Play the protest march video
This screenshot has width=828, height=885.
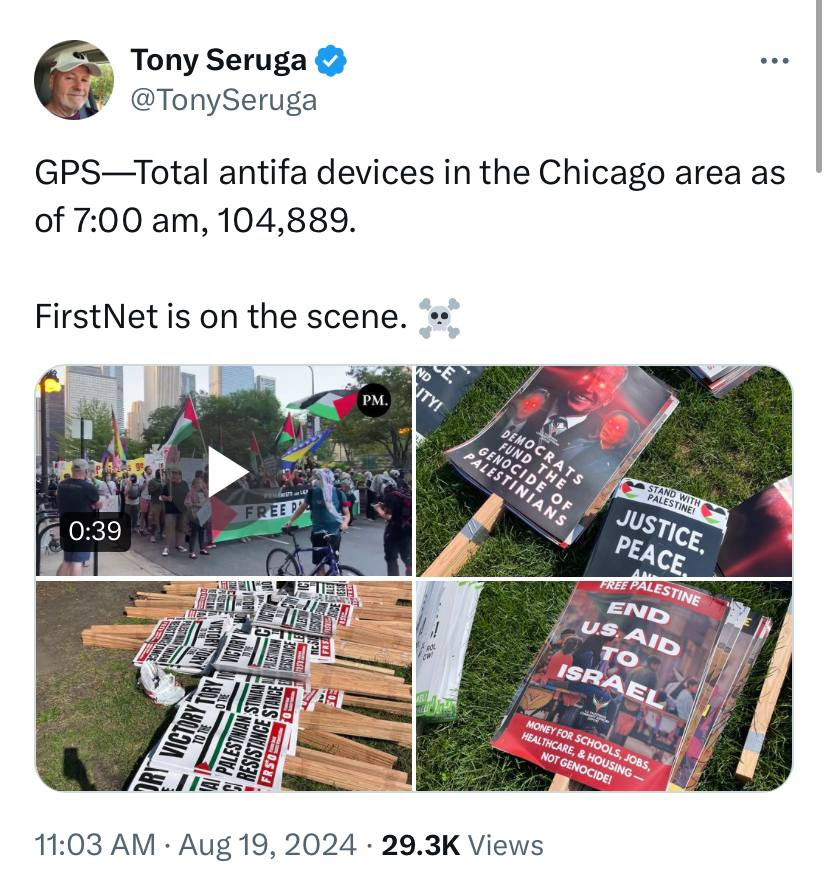(x=227, y=471)
